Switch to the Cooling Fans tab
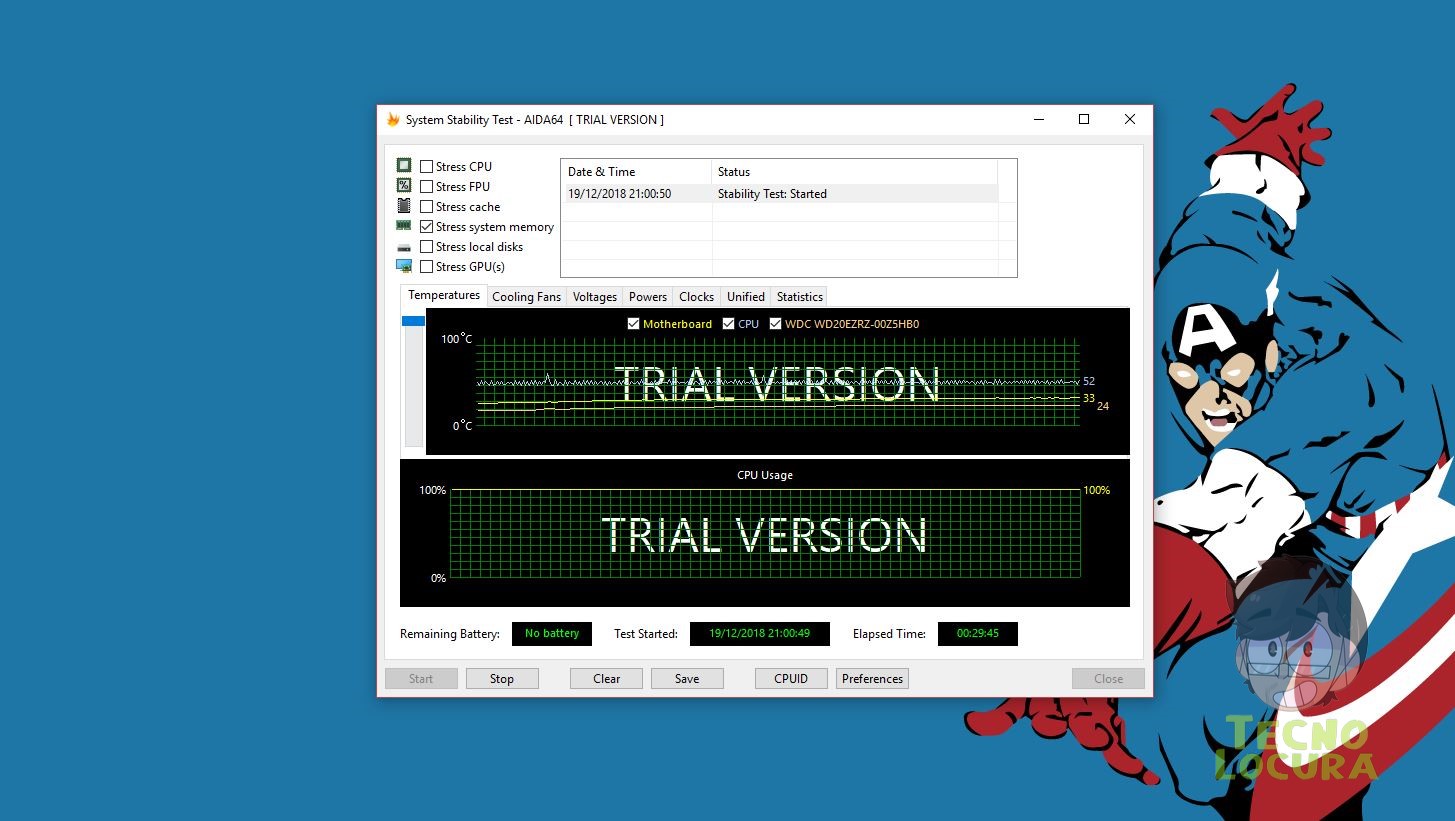 coord(527,297)
